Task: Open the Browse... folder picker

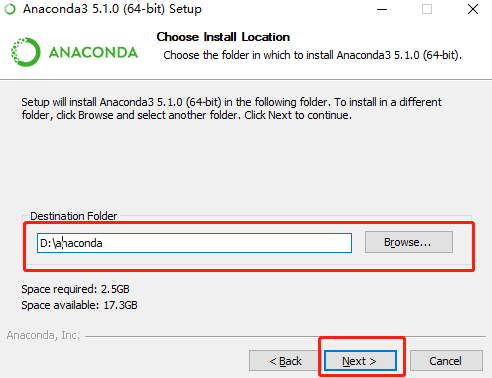Action: (x=409, y=242)
